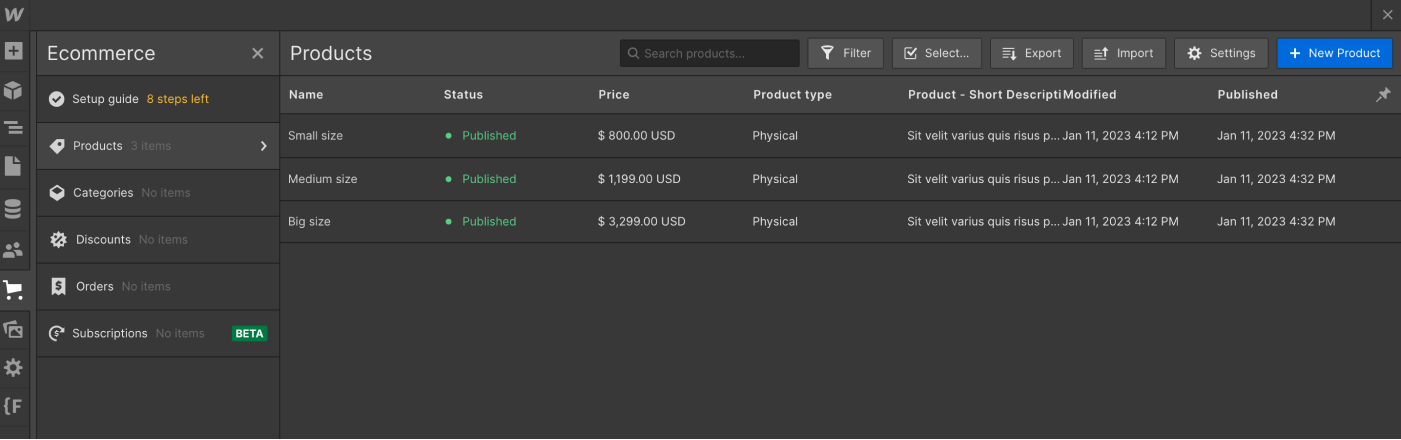
Task: Expand the Products chevron arrow
Action: [x=264, y=146]
